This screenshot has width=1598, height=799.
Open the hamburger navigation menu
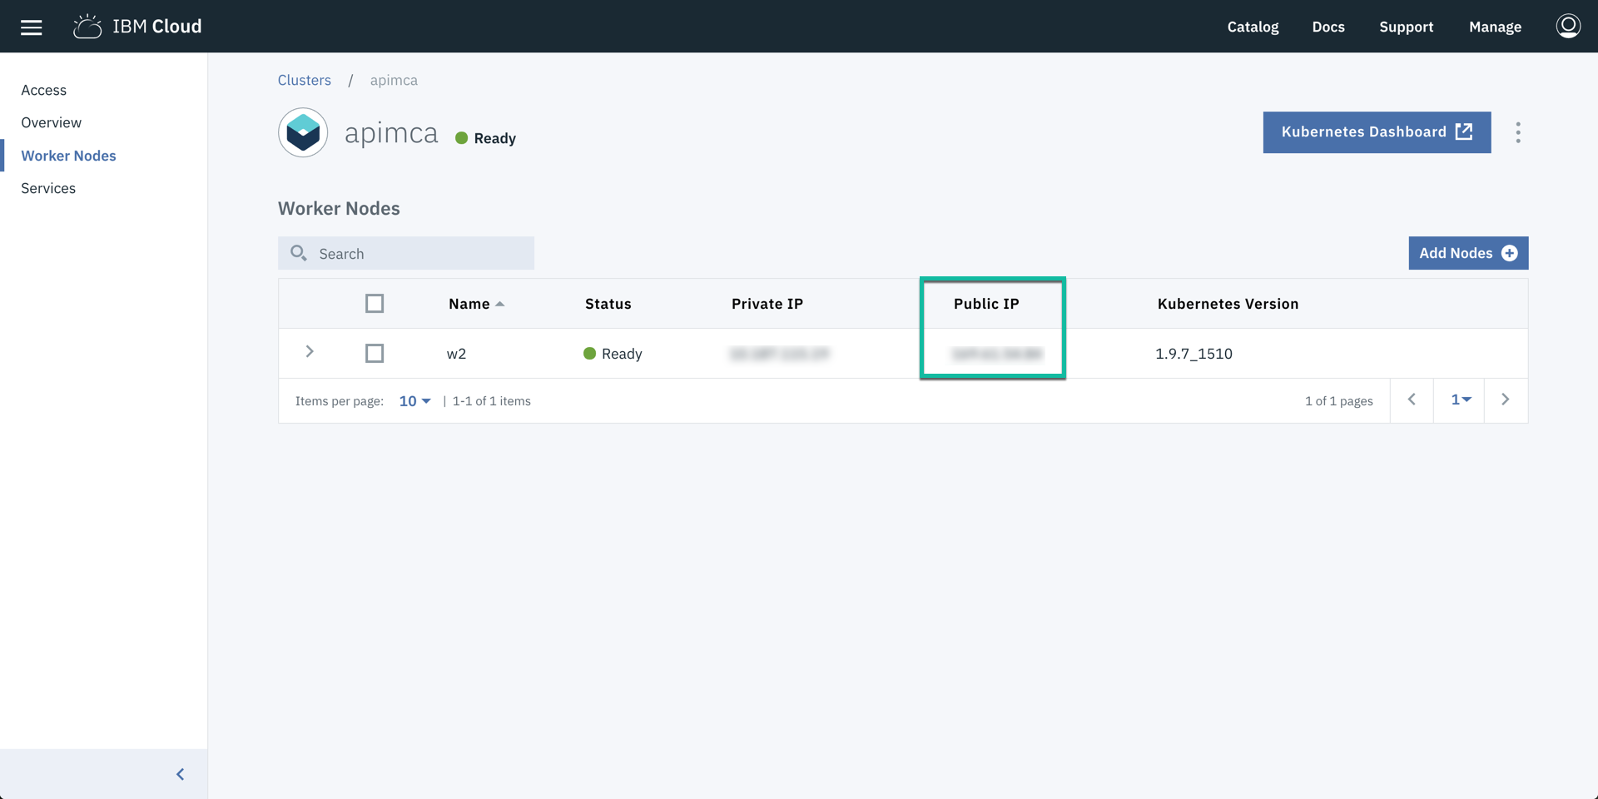[x=31, y=27]
